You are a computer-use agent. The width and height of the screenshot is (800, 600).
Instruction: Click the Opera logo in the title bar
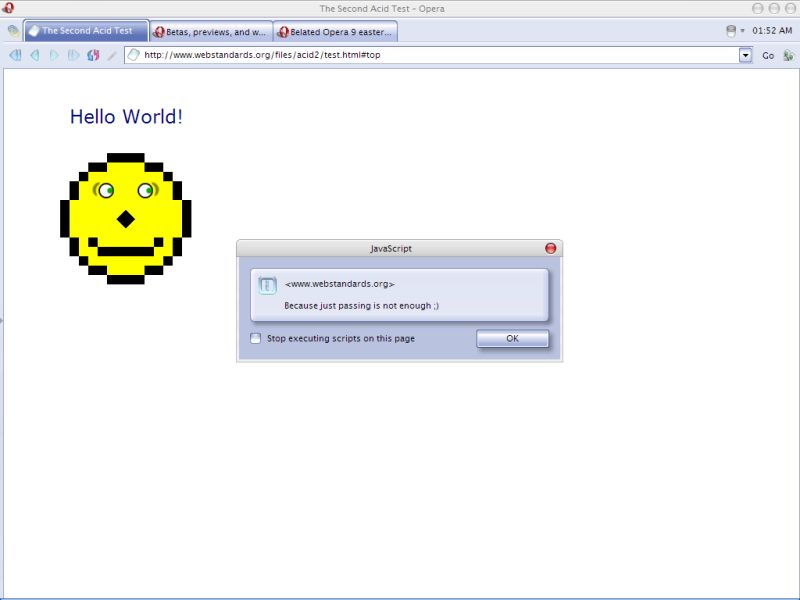pyautogui.click(x=8, y=8)
